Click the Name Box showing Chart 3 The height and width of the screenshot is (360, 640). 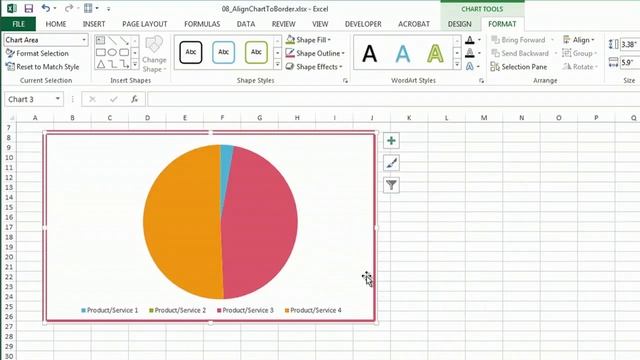point(34,99)
